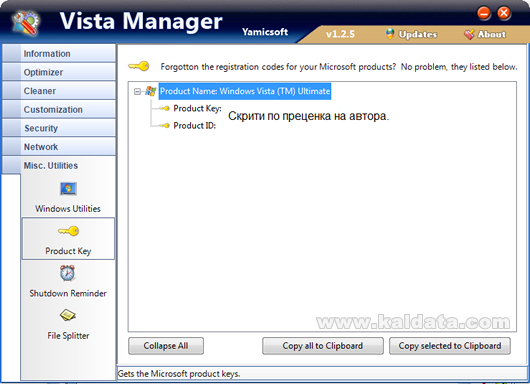
Task: Open the Updates link in header
Action: pyautogui.click(x=418, y=34)
